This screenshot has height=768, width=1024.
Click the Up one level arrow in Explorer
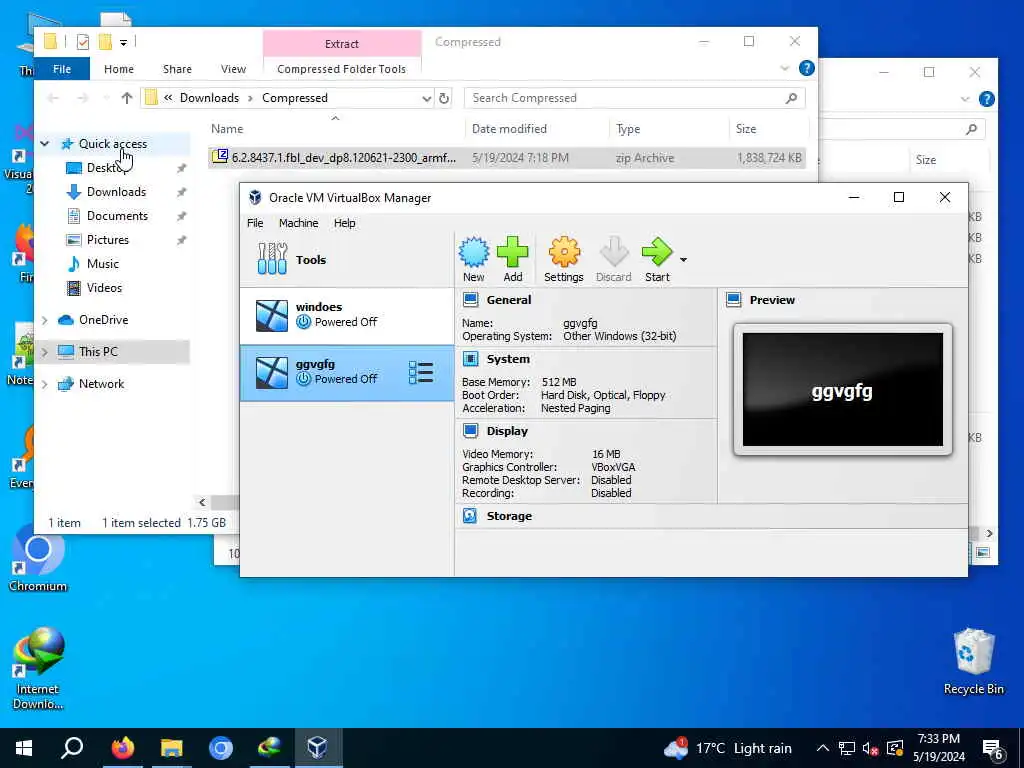tap(127, 98)
